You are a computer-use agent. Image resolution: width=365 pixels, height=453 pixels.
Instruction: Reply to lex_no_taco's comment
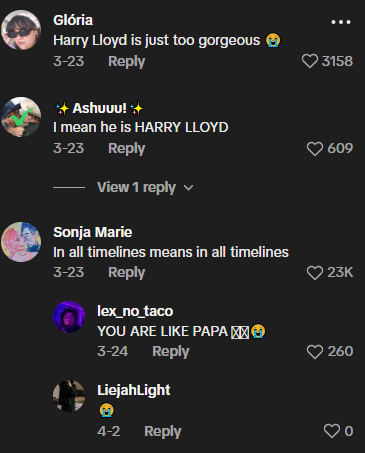[x=171, y=352]
